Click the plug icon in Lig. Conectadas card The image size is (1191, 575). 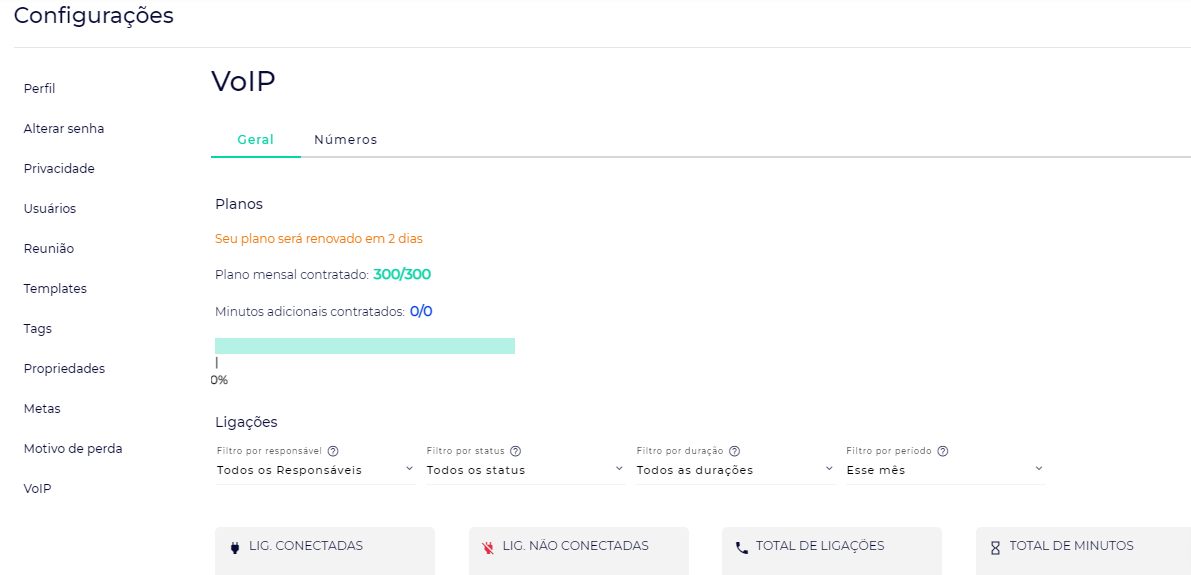pos(235,547)
